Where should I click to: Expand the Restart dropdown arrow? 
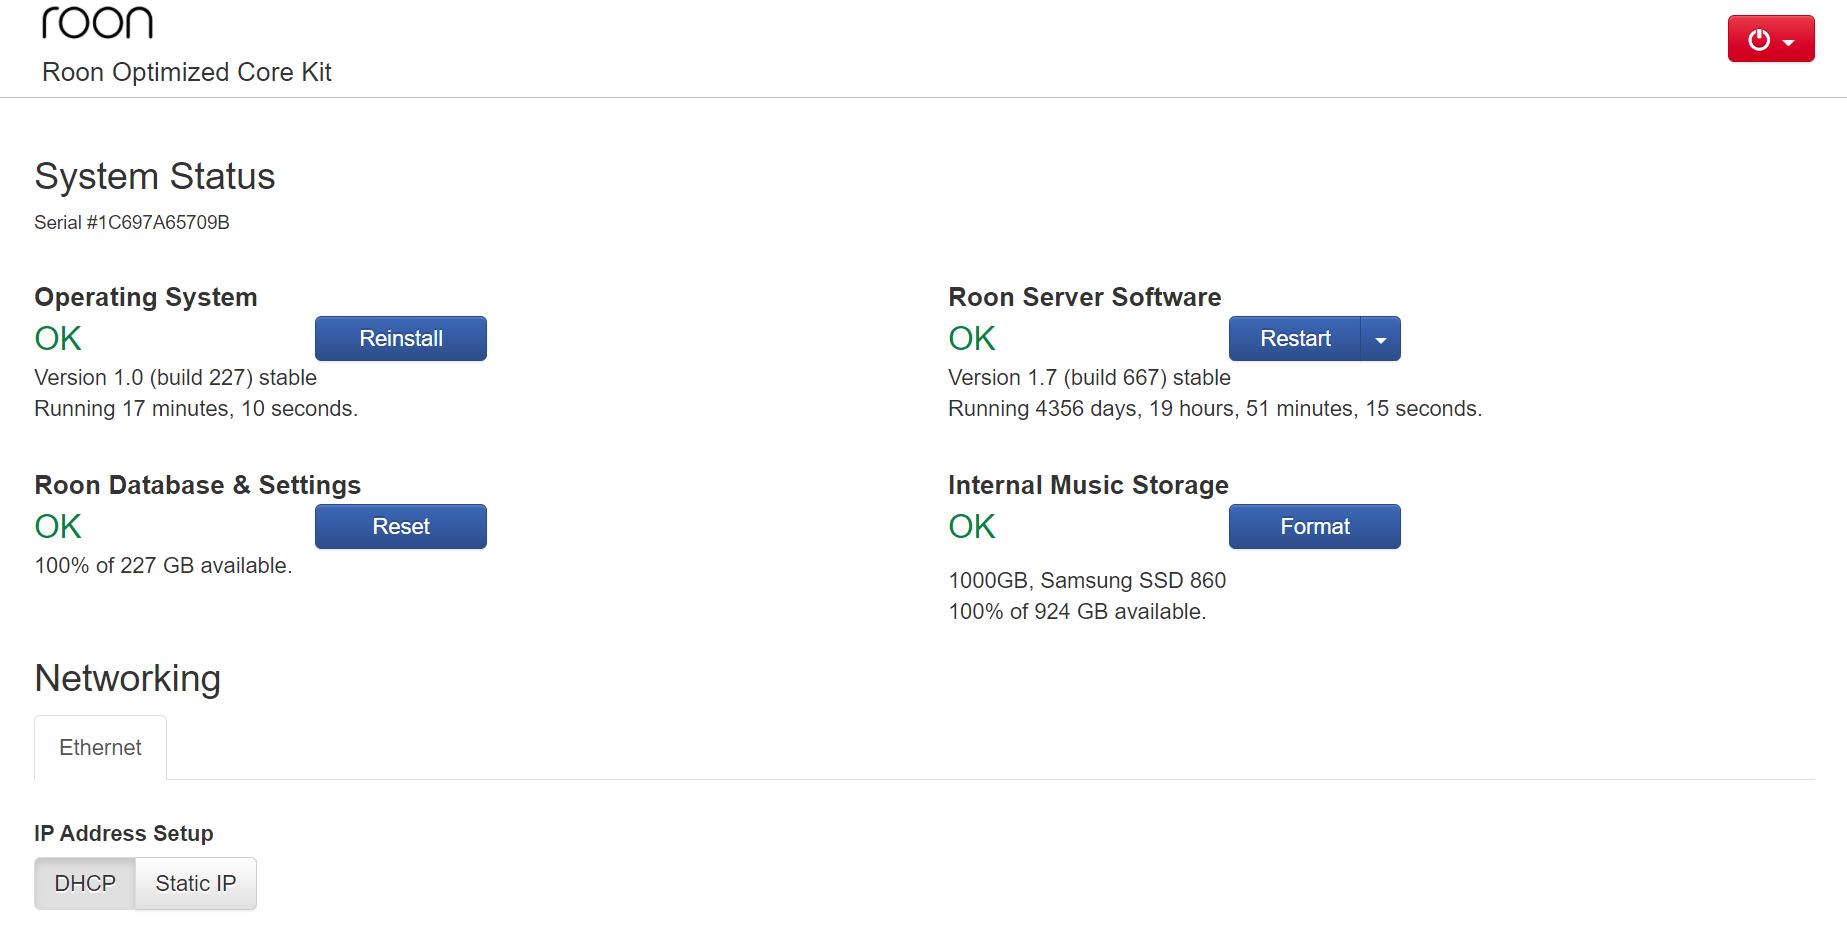(1381, 338)
